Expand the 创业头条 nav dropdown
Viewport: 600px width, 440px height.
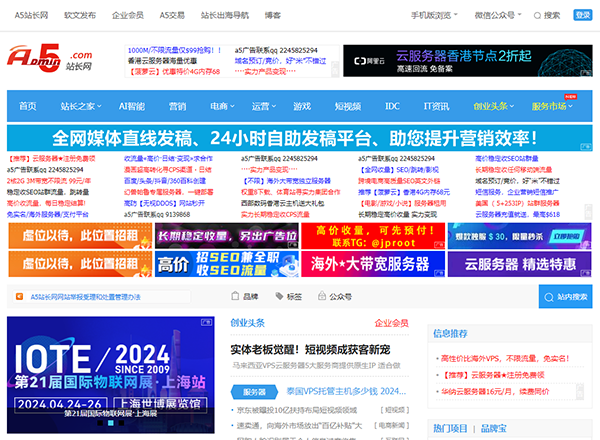click(x=494, y=106)
